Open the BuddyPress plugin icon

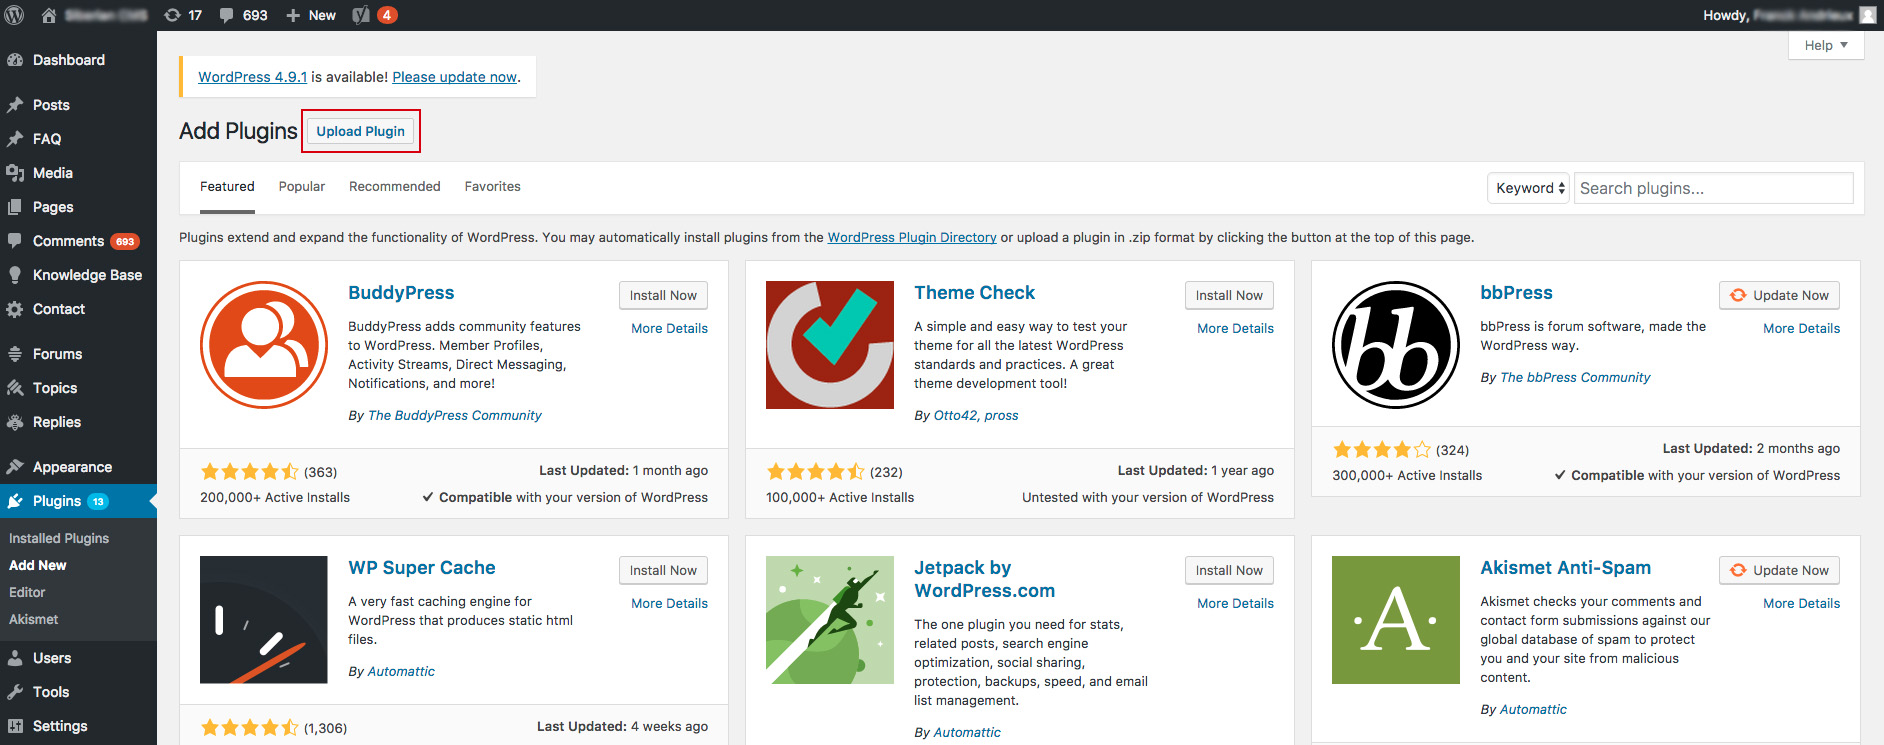[264, 345]
